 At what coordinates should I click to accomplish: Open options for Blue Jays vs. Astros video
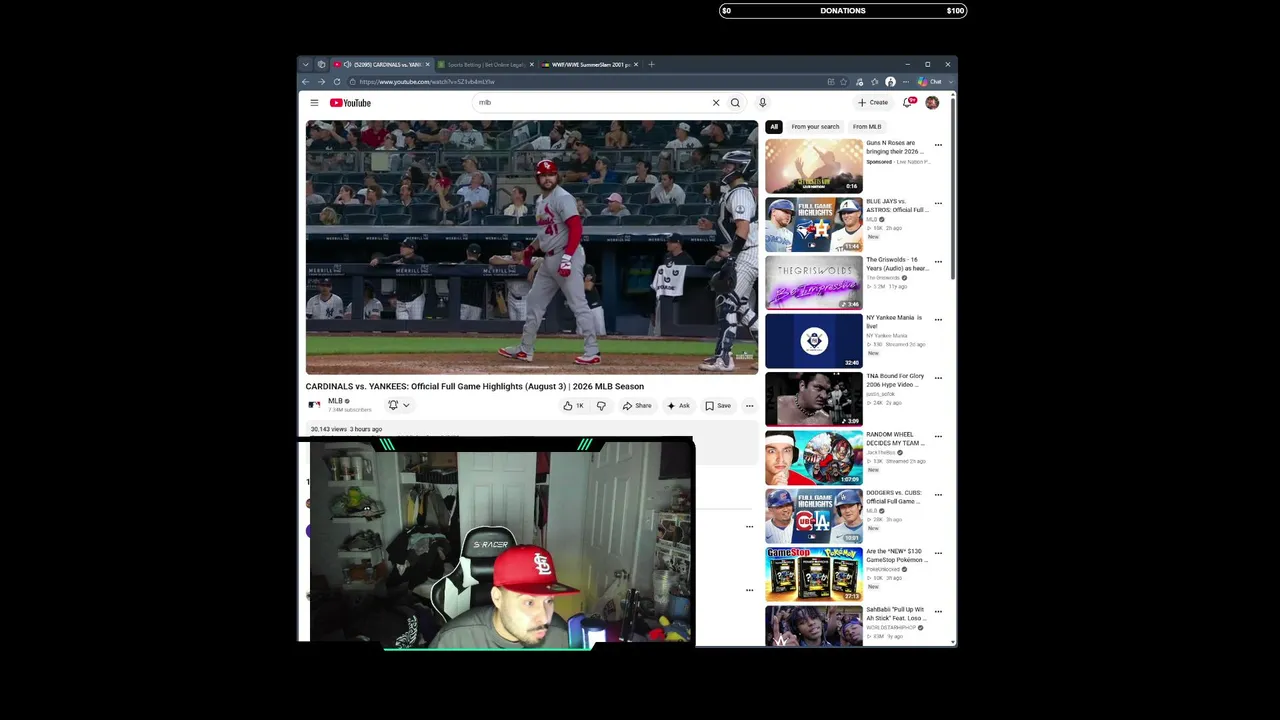click(x=938, y=204)
